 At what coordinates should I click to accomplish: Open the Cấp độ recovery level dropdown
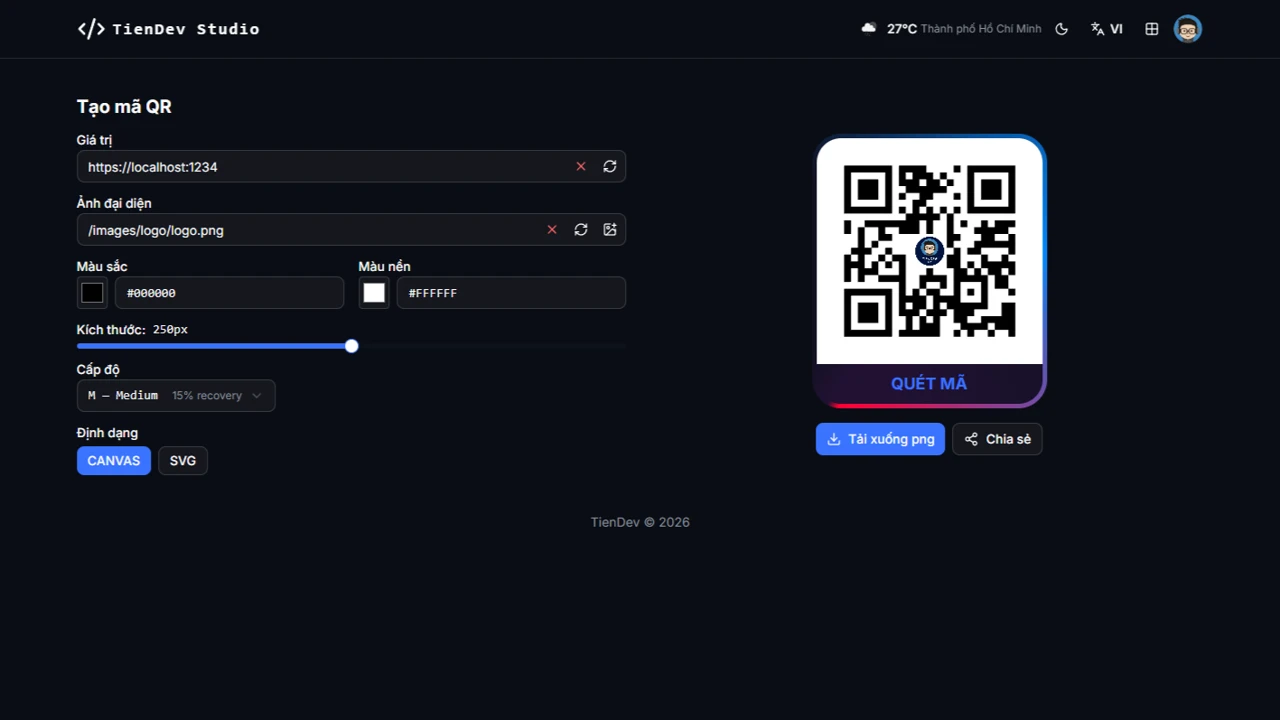176,395
